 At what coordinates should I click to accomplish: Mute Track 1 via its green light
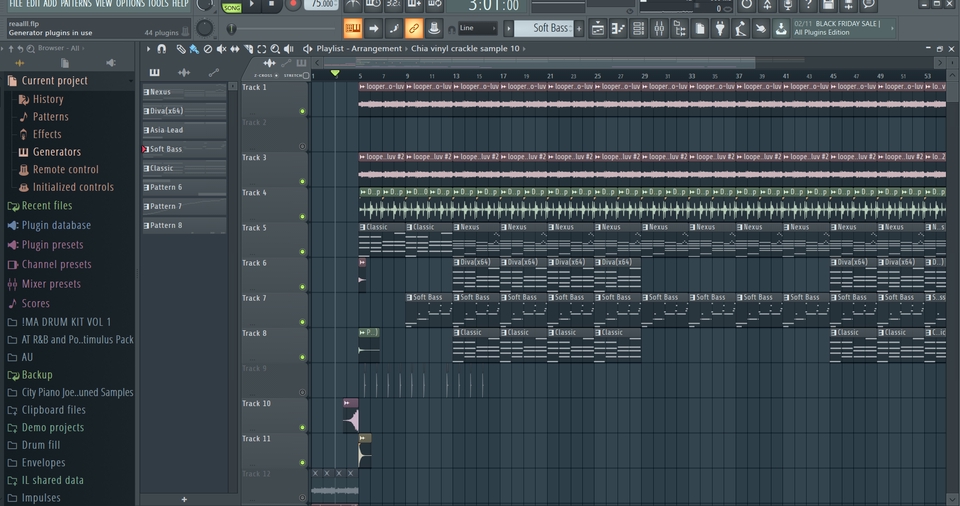click(x=302, y=111)
